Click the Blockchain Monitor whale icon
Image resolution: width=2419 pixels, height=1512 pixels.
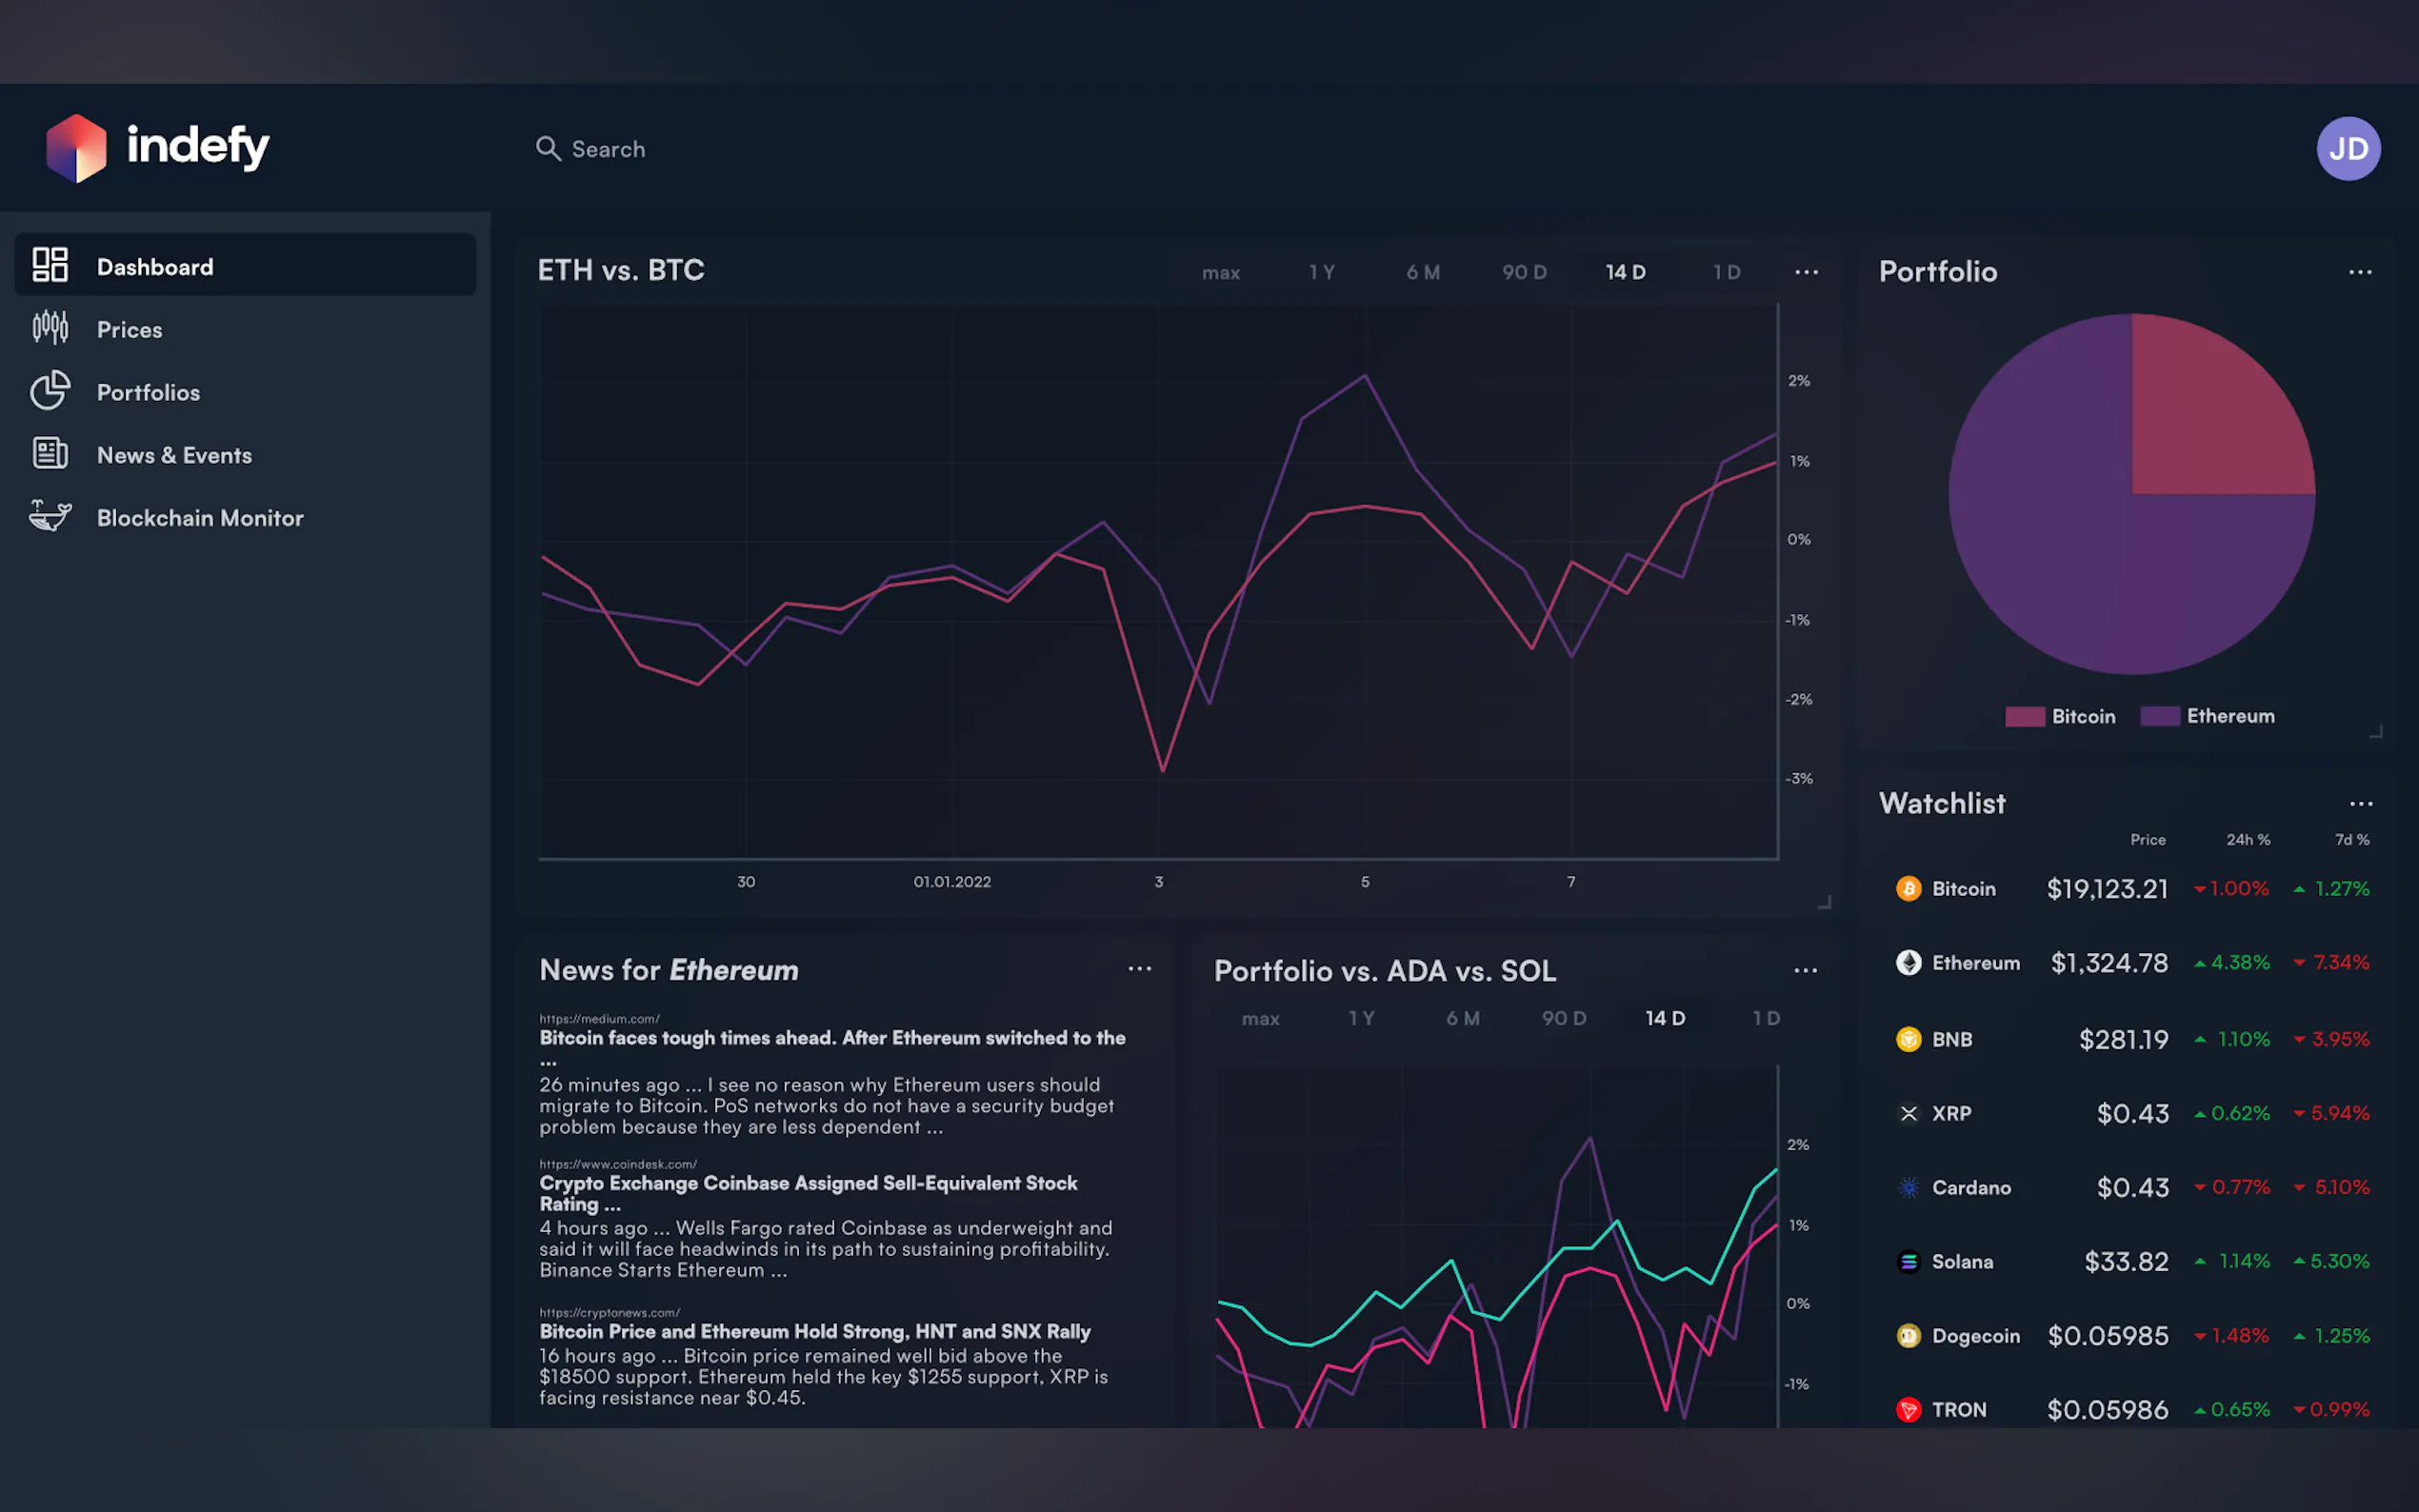tap(50, 516)
